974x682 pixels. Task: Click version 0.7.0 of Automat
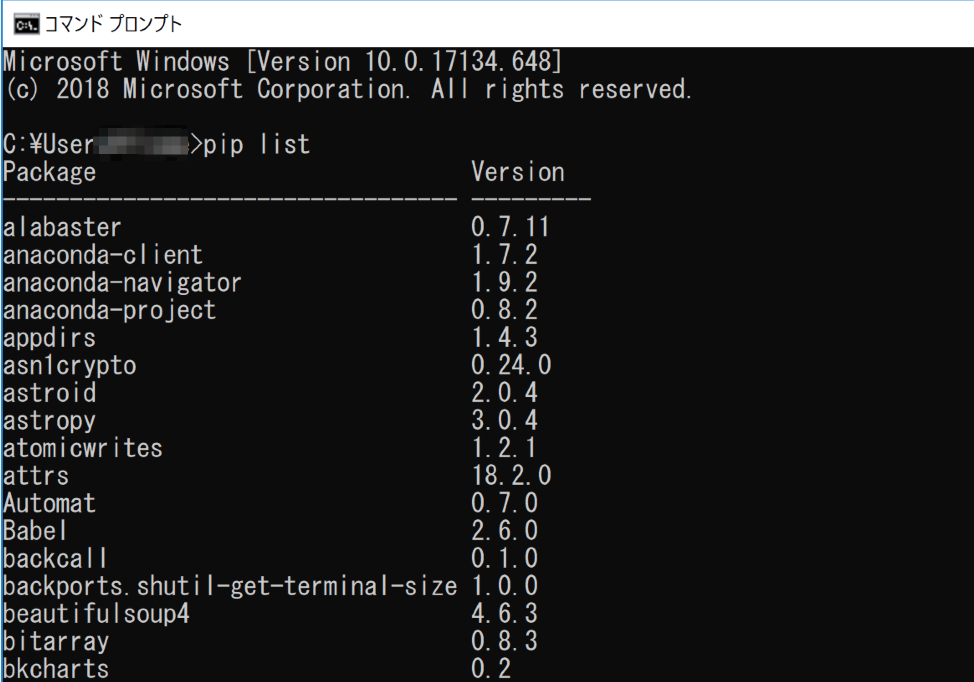pos(504,502)
